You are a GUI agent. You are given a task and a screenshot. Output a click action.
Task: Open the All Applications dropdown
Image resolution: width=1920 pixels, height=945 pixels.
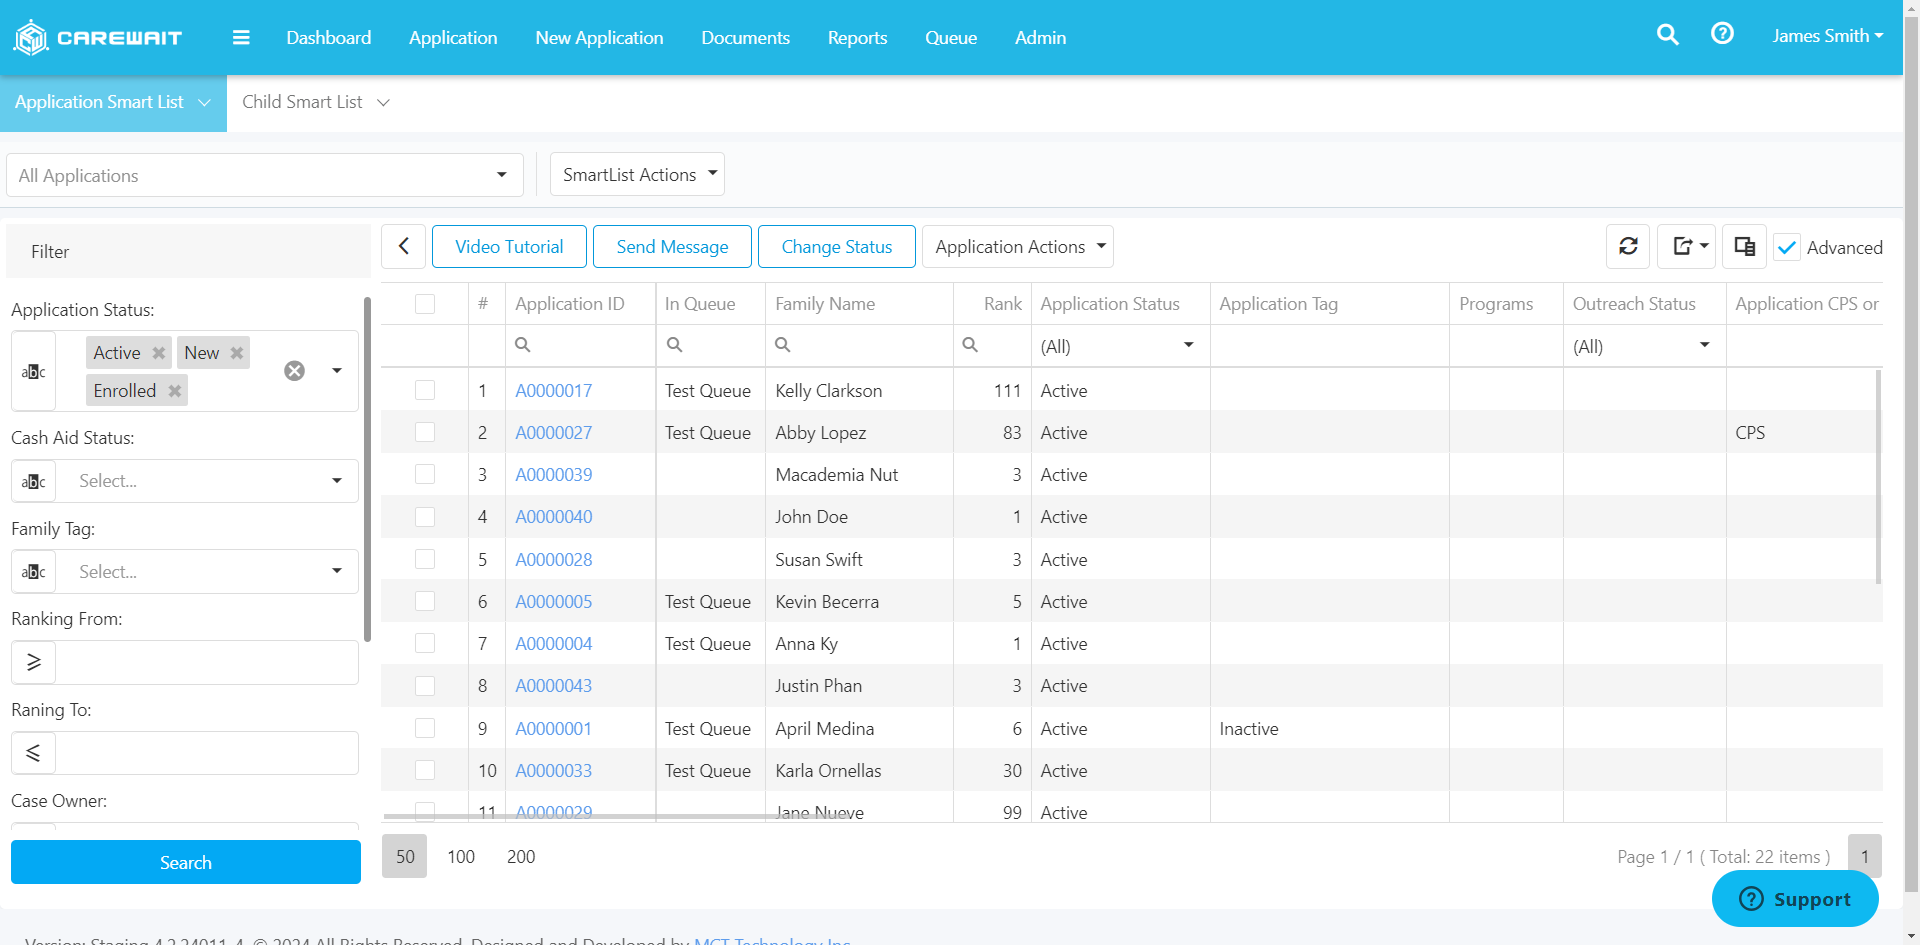click(265, 175)
